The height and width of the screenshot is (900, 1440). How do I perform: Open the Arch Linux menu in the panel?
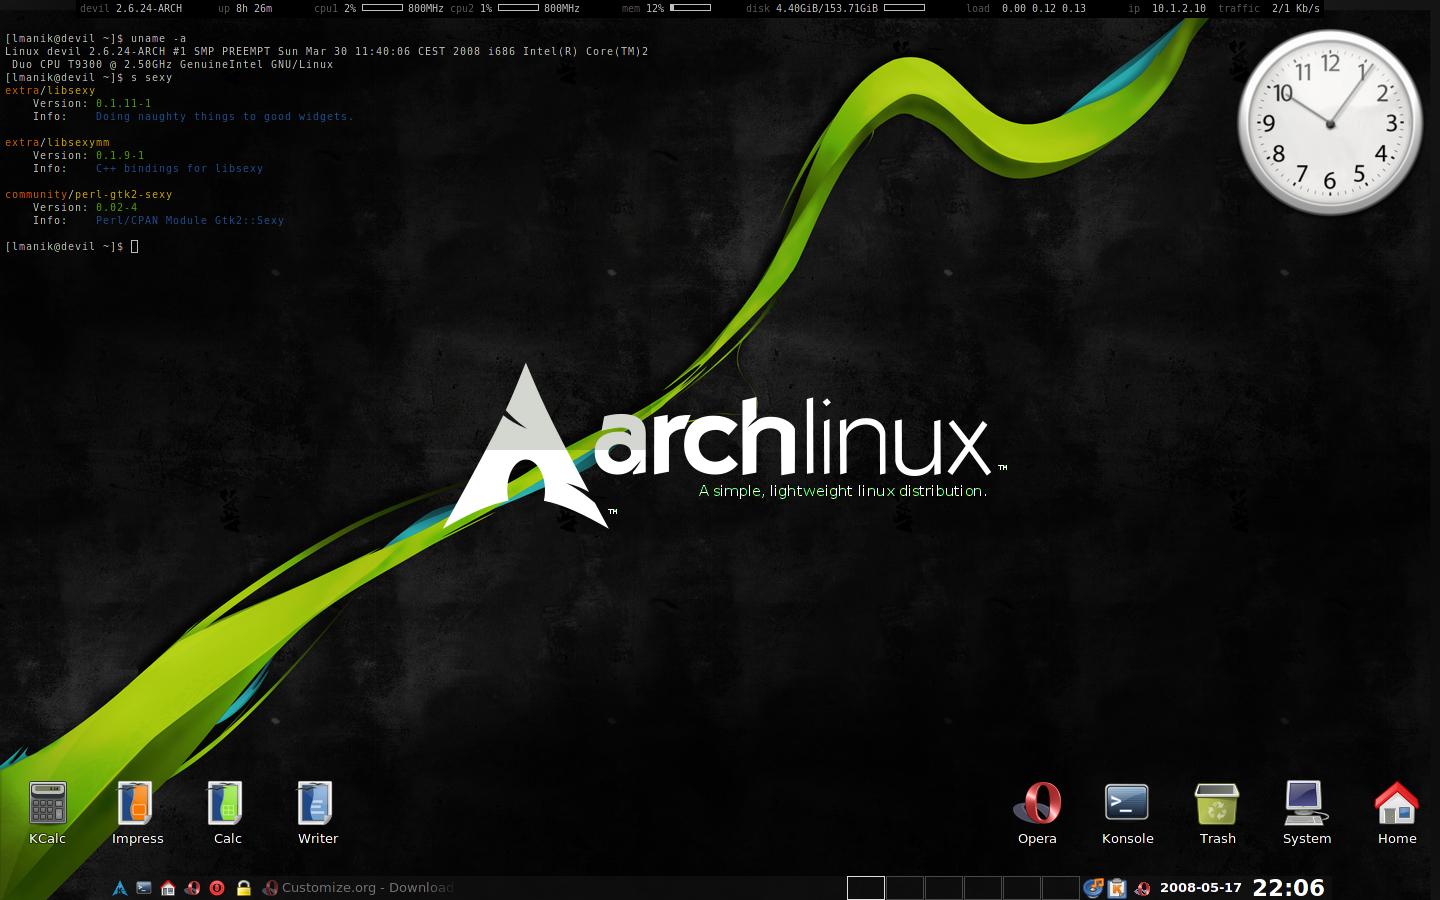click(x=120, y=888)
